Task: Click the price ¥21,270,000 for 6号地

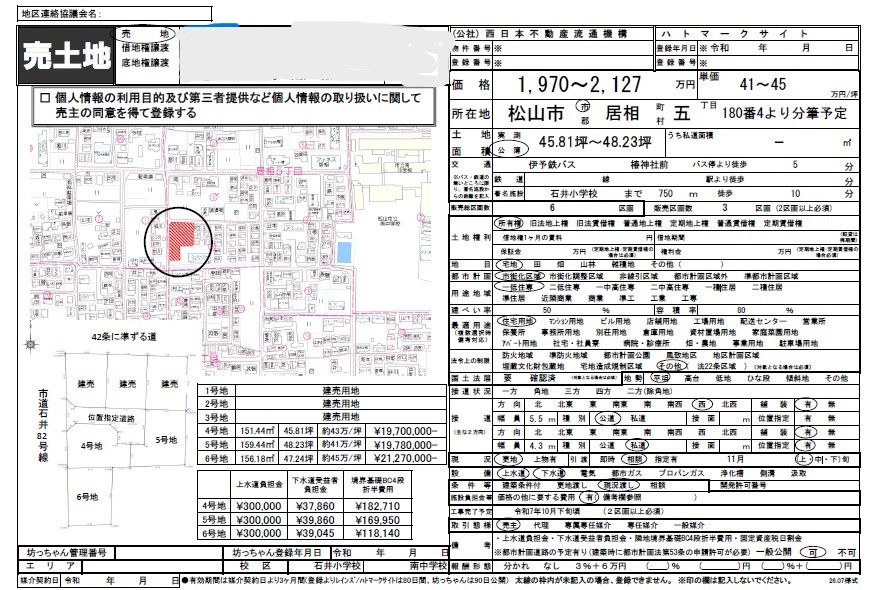Action: (x=405, y=458)
